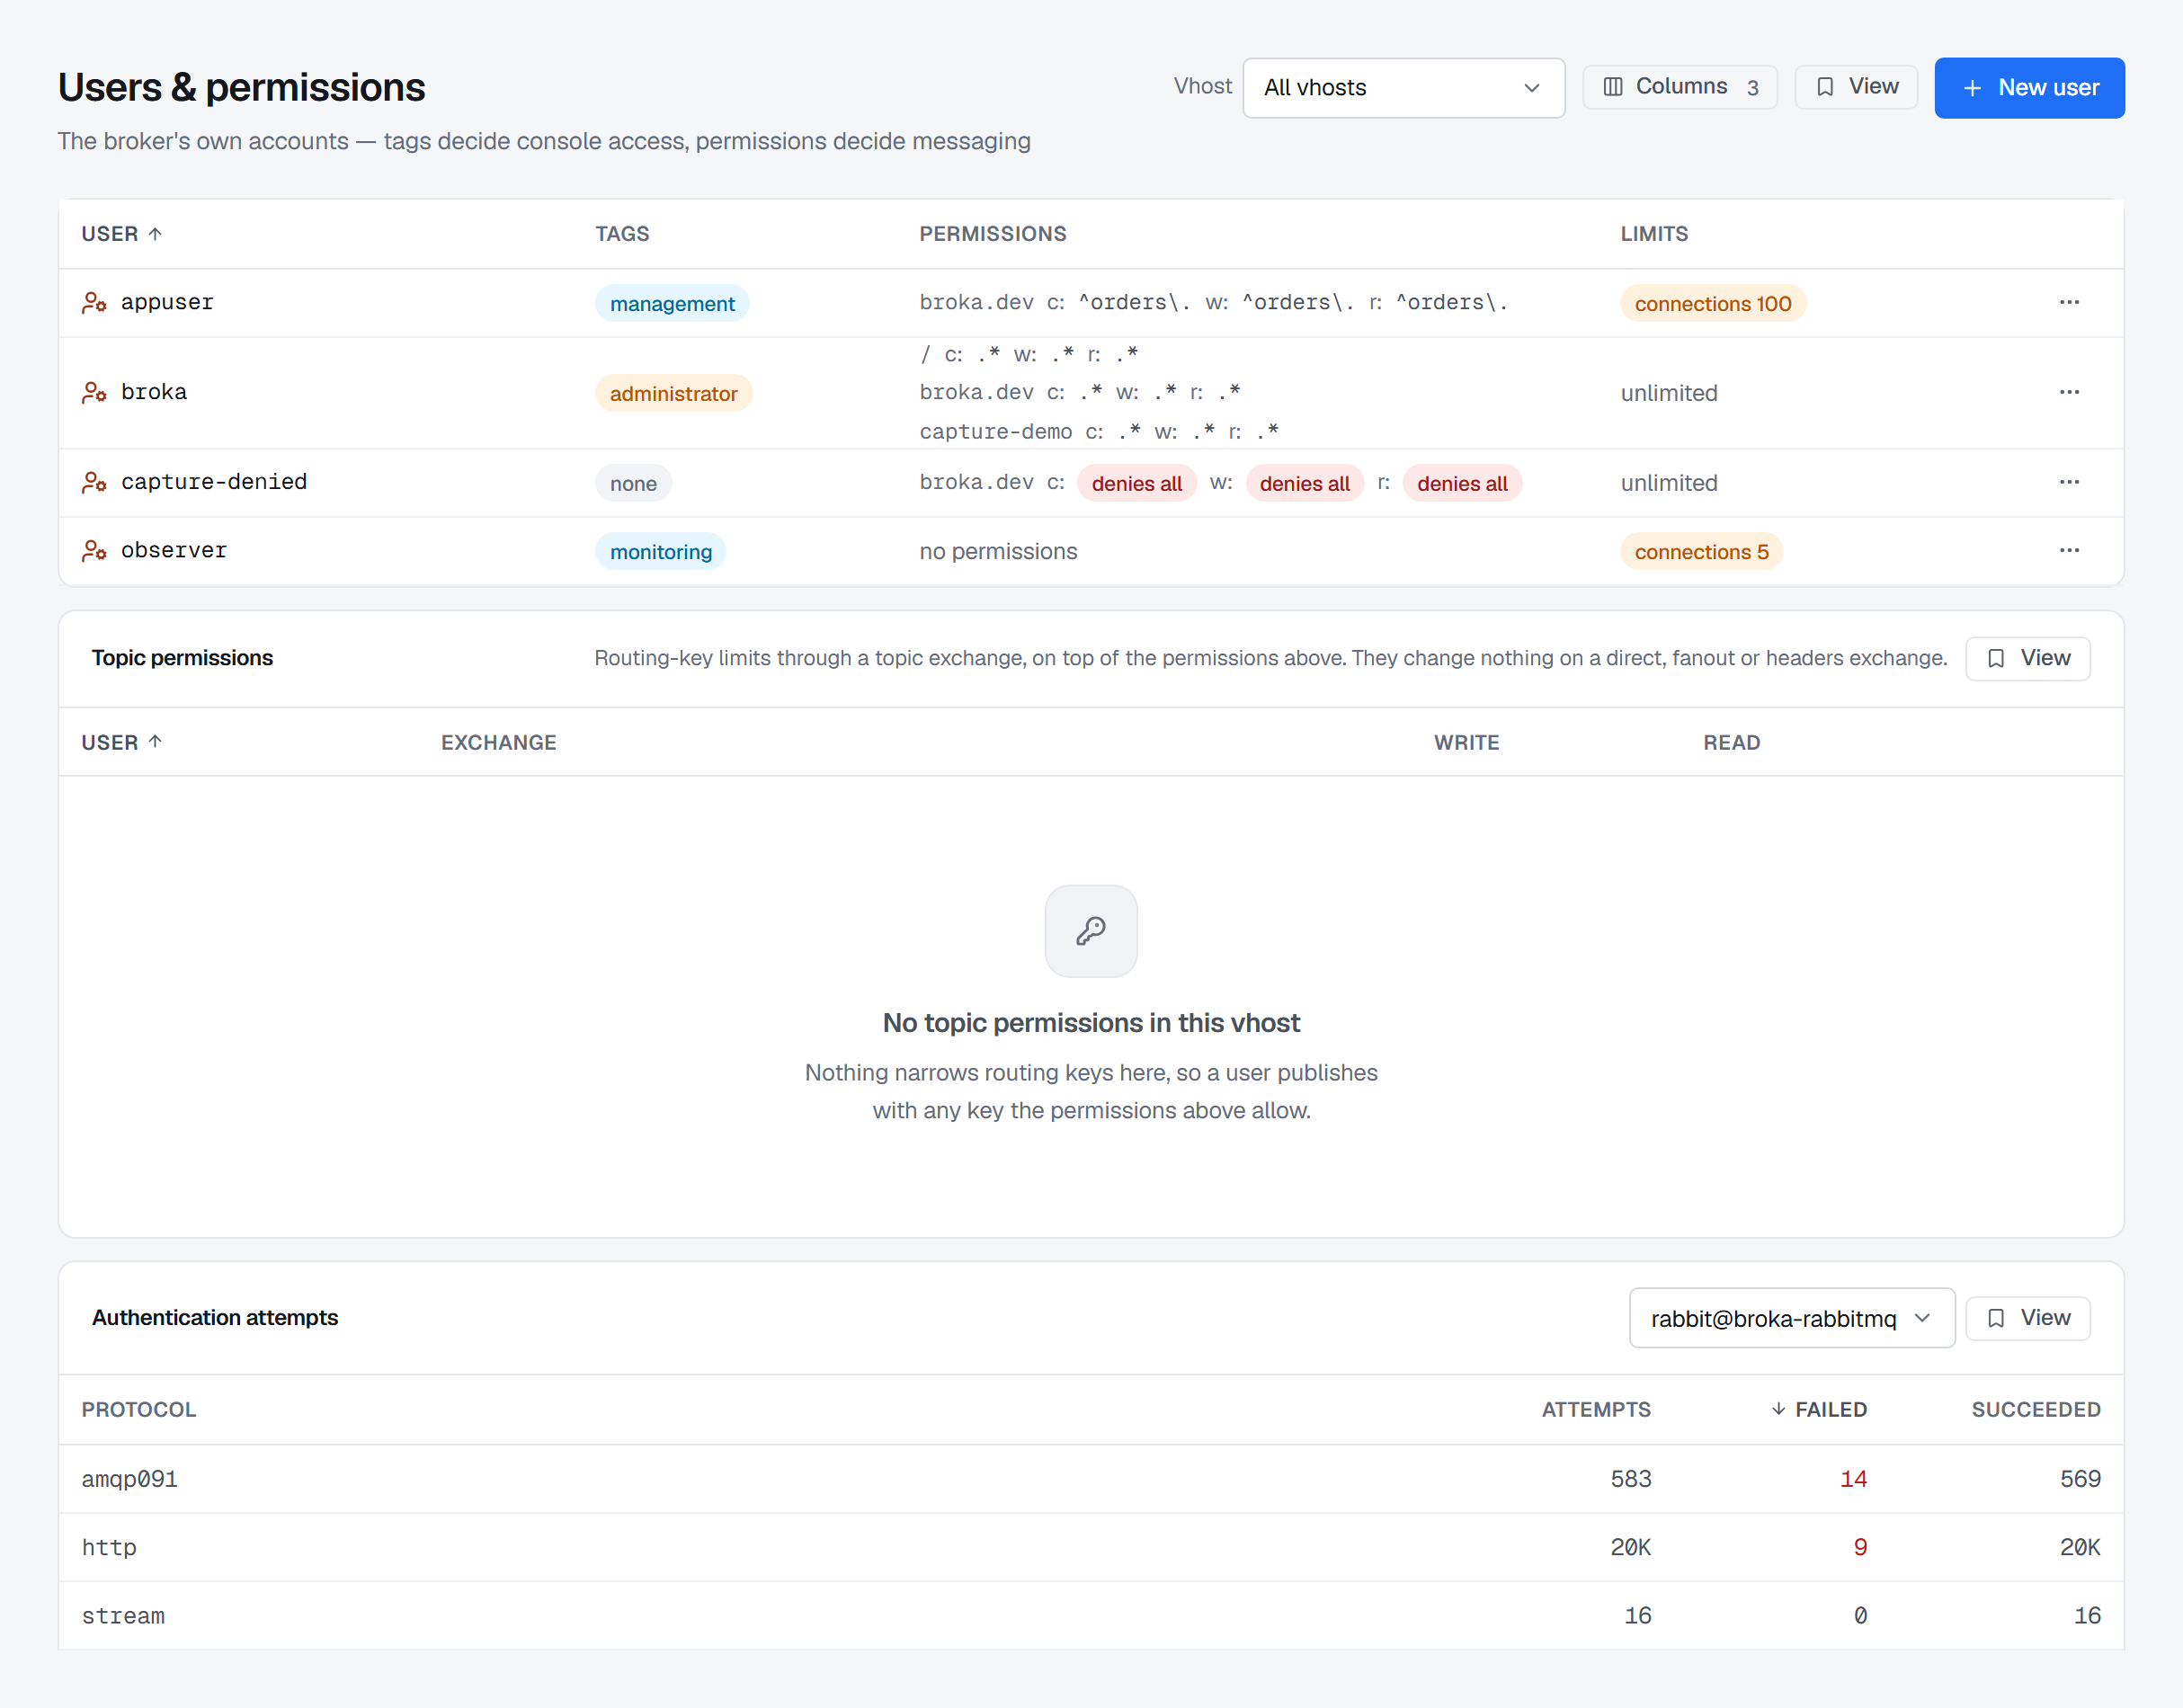Click the READ column header

[x=1731, y=742]
